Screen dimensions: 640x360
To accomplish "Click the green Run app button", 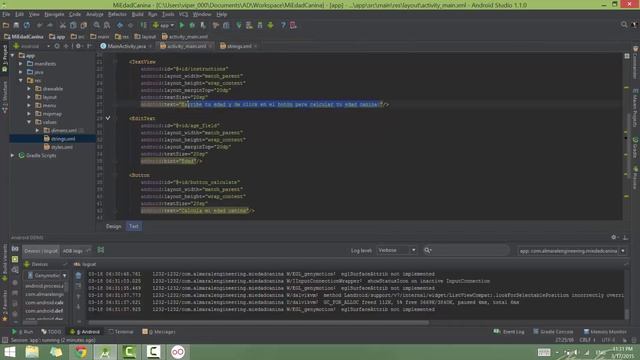I will (182, 25).
